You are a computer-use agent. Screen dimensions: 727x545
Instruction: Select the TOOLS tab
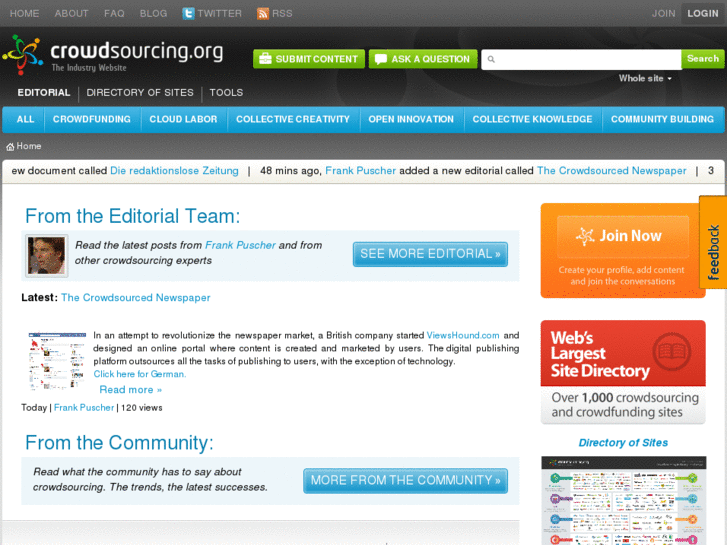coord(226,92)
